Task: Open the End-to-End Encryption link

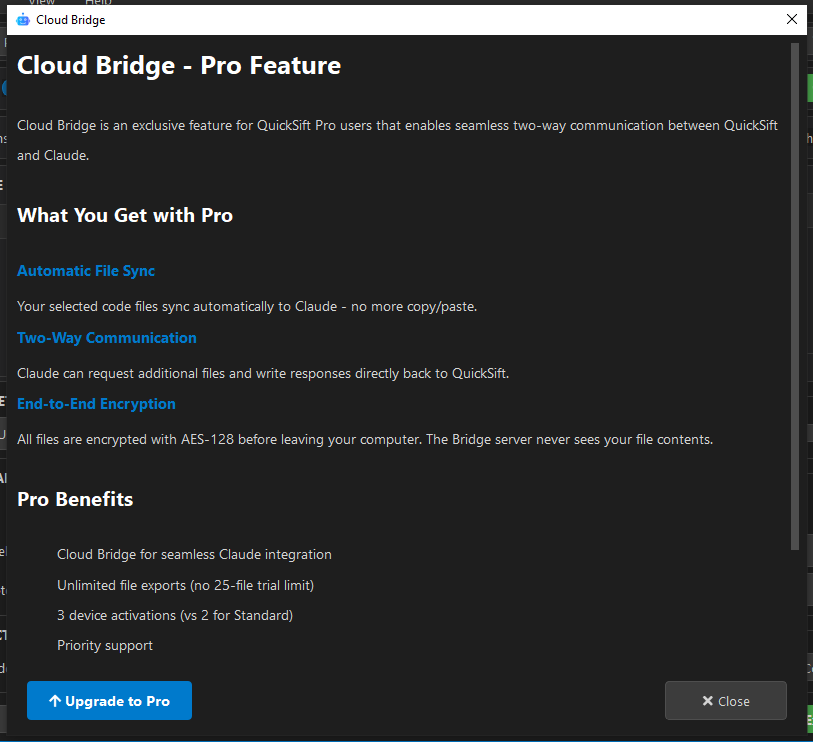Action: 96,404
